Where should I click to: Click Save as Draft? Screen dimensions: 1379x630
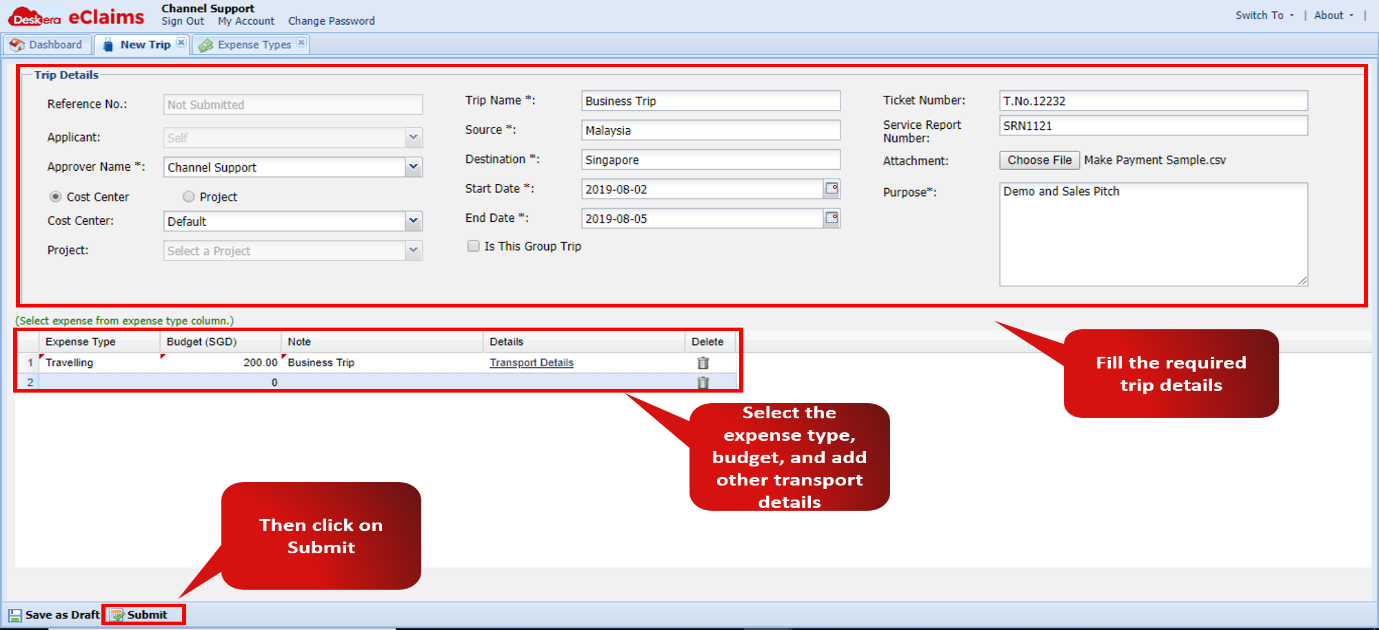[54, 615]
